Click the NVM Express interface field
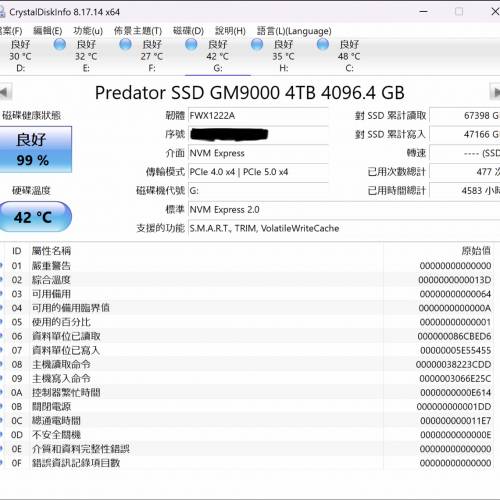This screenshot has height=500, width=500. [258, 153]
